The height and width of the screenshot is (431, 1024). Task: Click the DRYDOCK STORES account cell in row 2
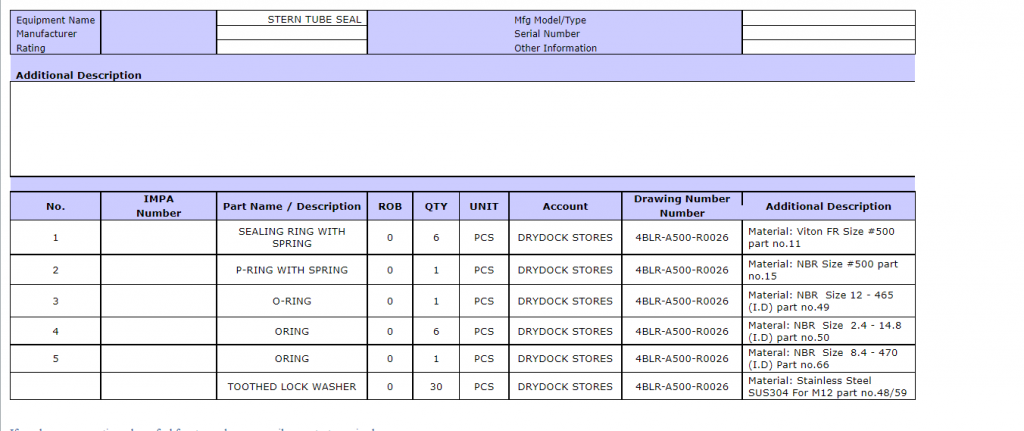(565, 270)
